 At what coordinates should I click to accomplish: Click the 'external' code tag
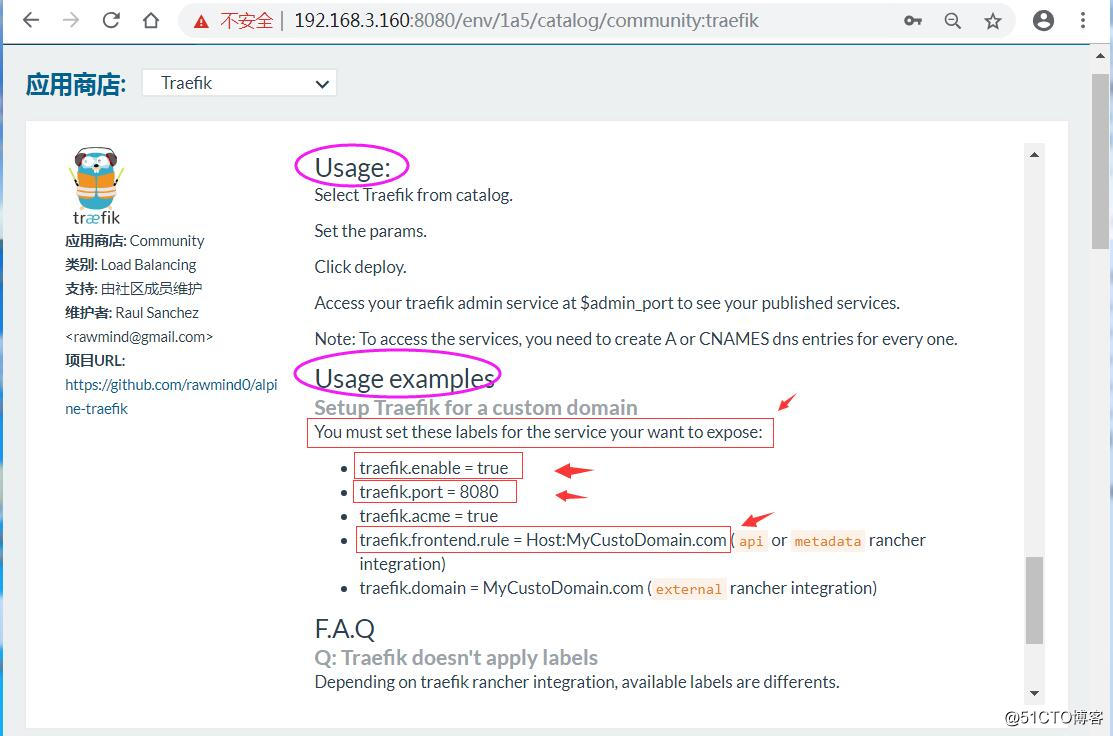688,589
